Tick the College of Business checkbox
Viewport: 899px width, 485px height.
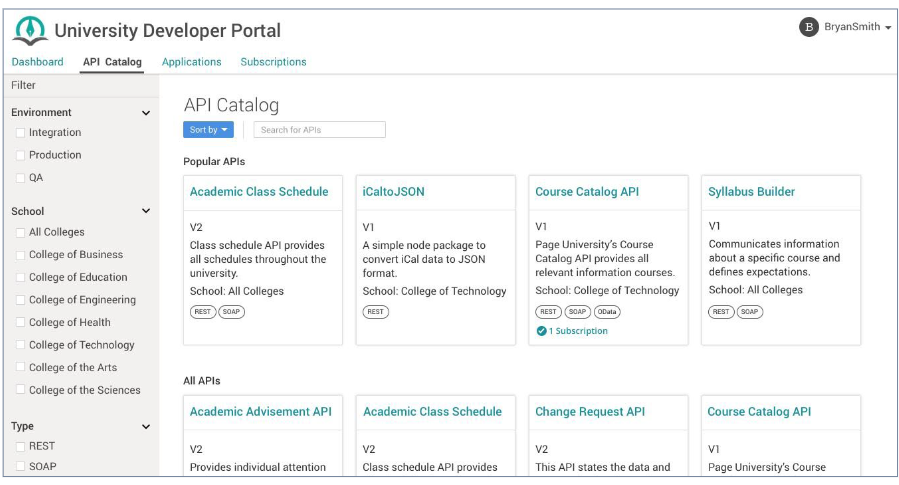click(21, 255)
